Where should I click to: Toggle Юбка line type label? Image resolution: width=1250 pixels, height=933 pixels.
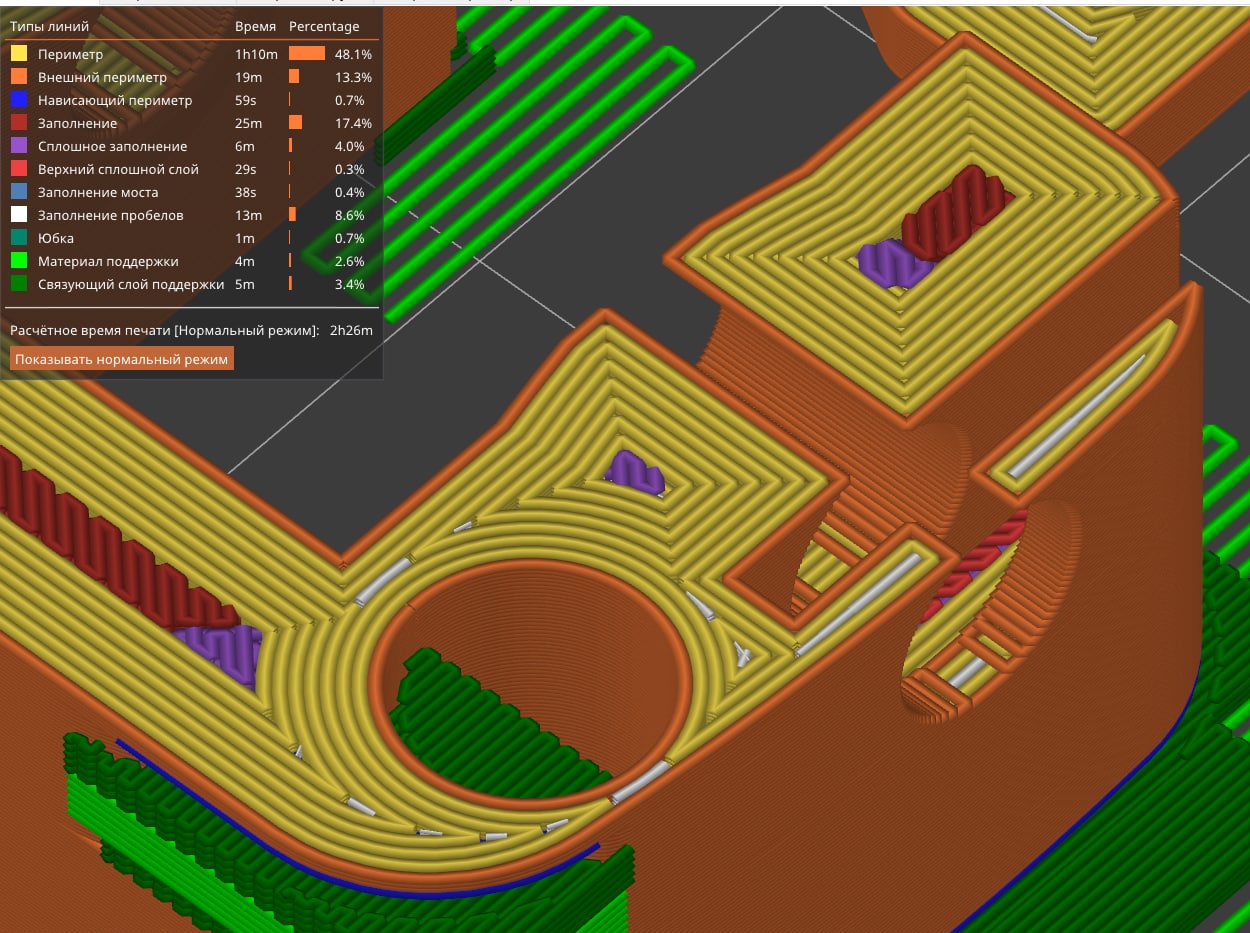[x=56, y=238]
